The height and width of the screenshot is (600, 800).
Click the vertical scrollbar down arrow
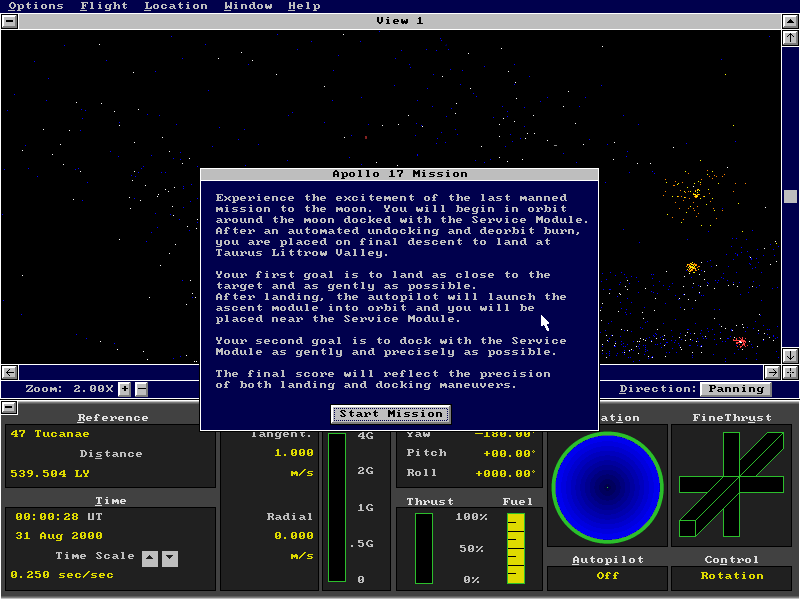click(790, 355)
